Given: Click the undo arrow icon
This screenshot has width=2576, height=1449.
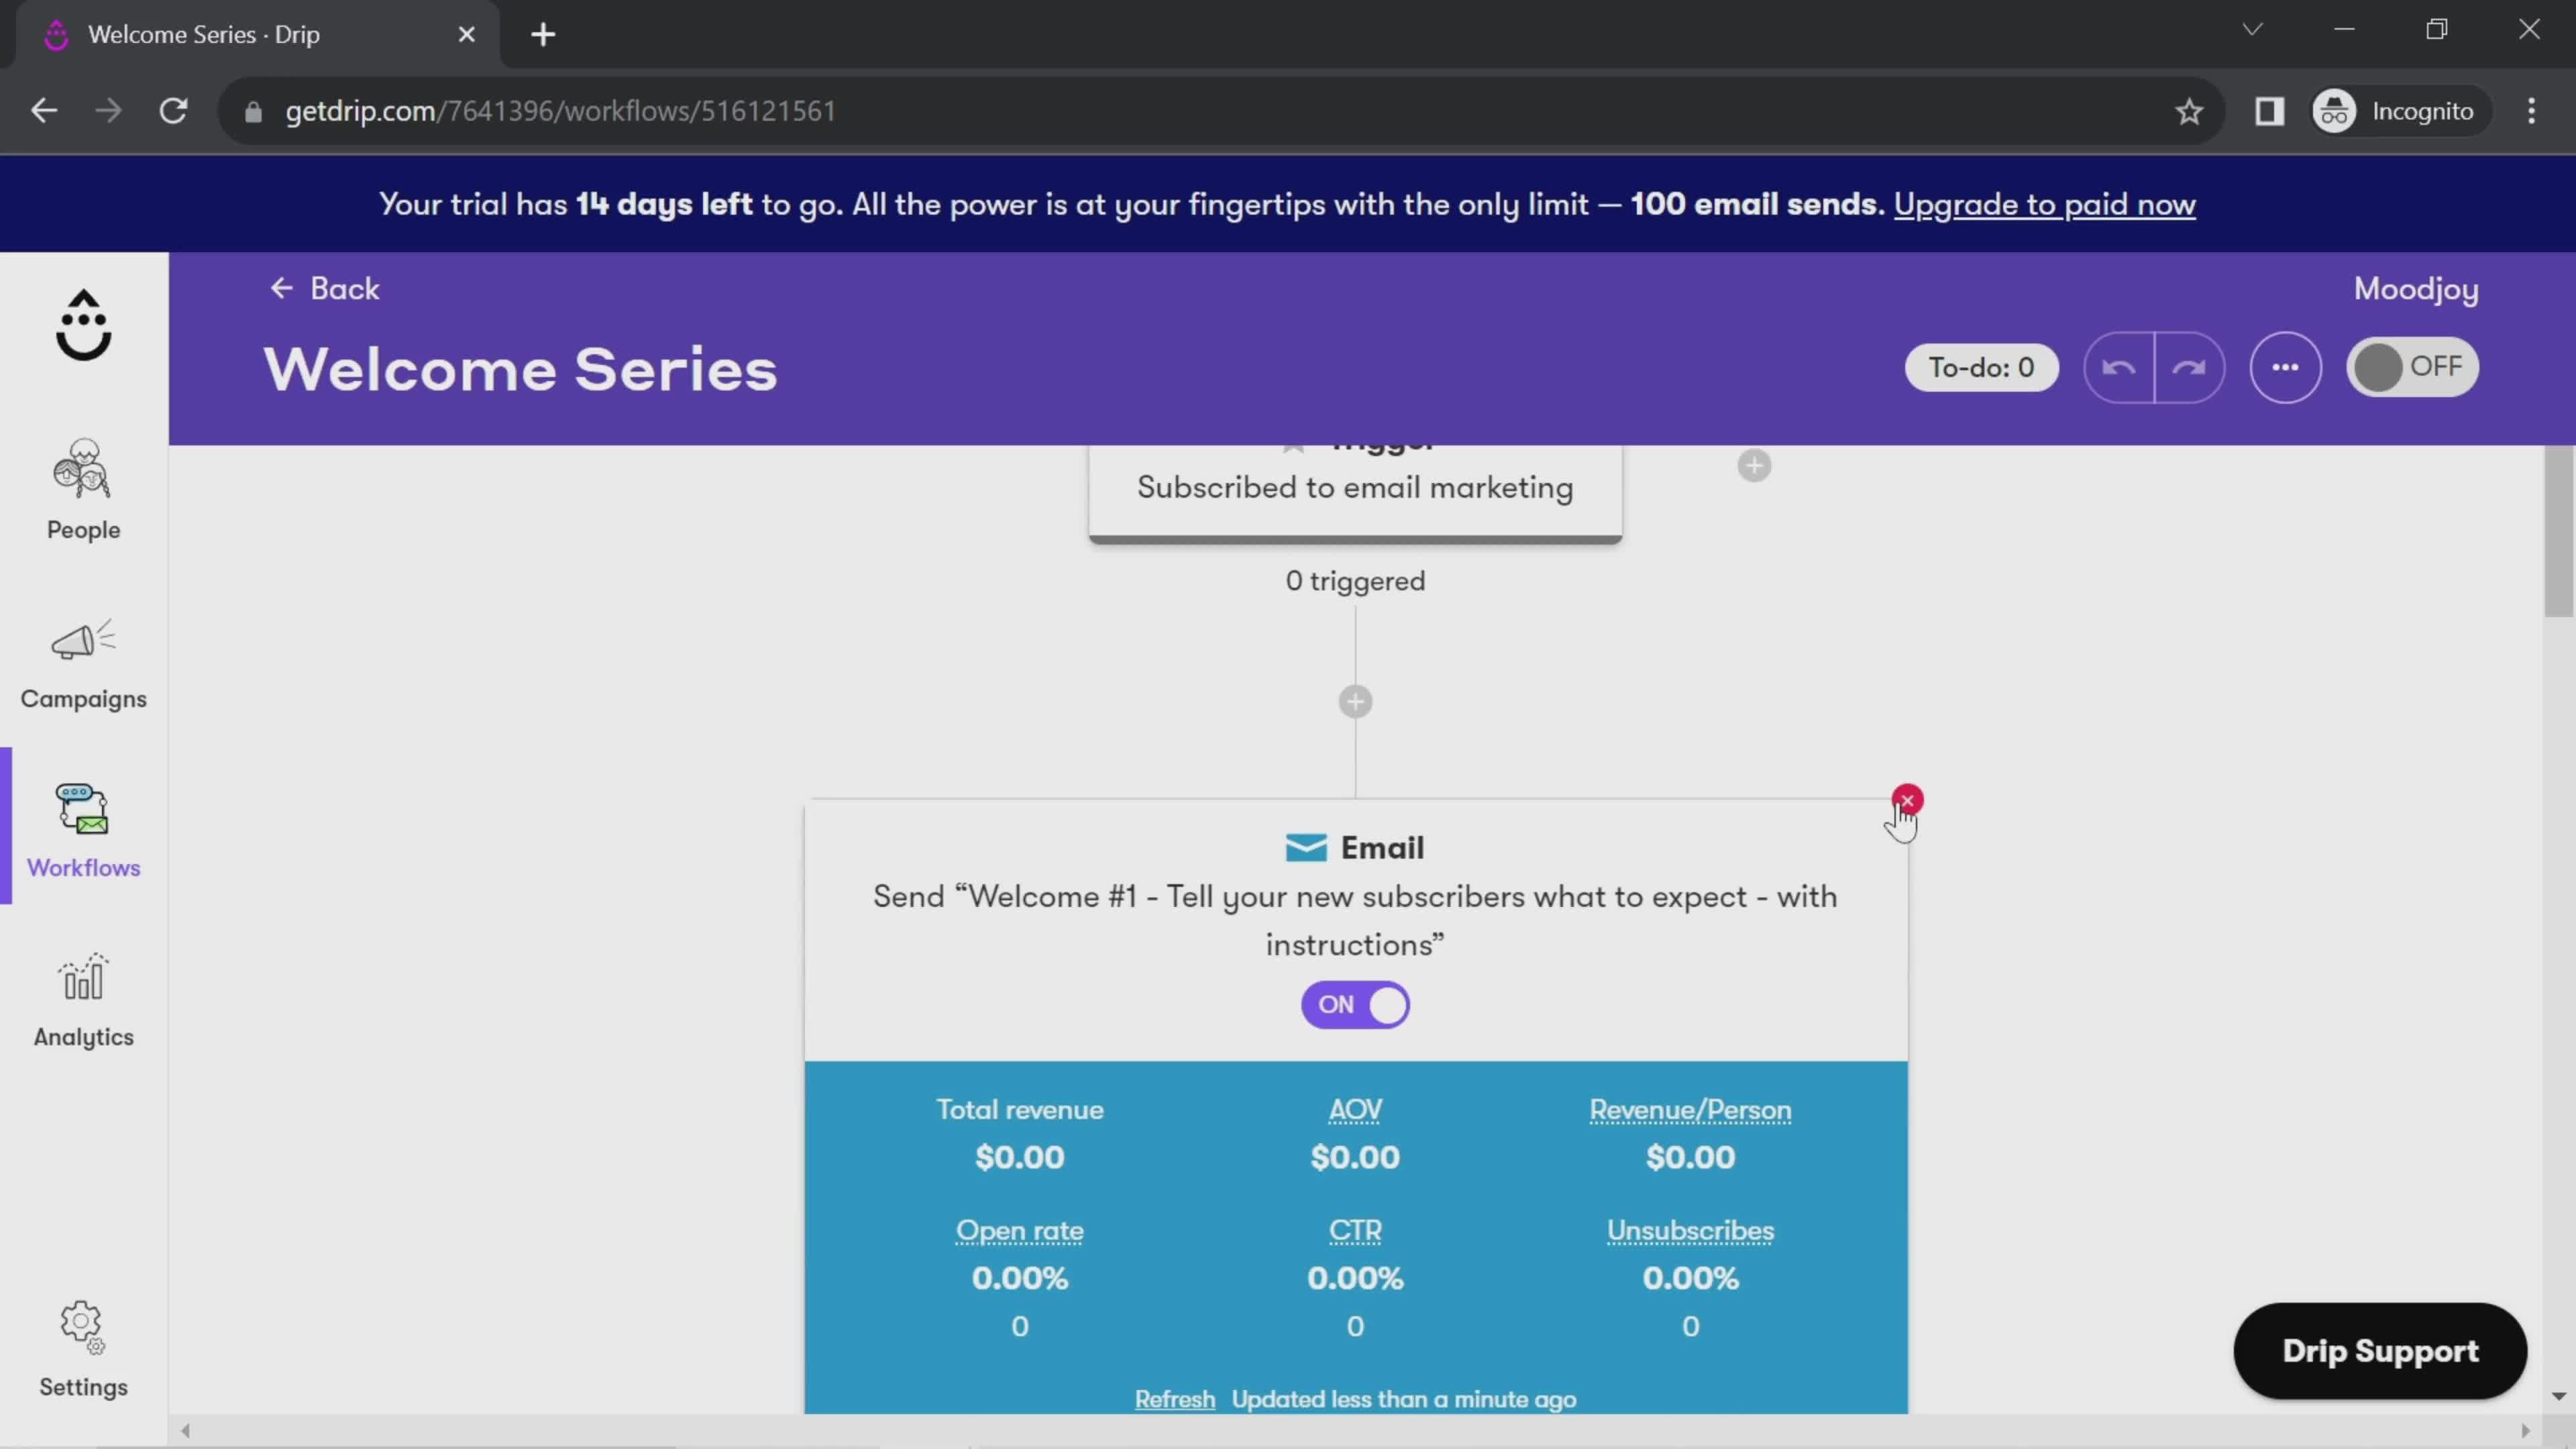Looking at the screenshot, I should tap(2118, 366).
